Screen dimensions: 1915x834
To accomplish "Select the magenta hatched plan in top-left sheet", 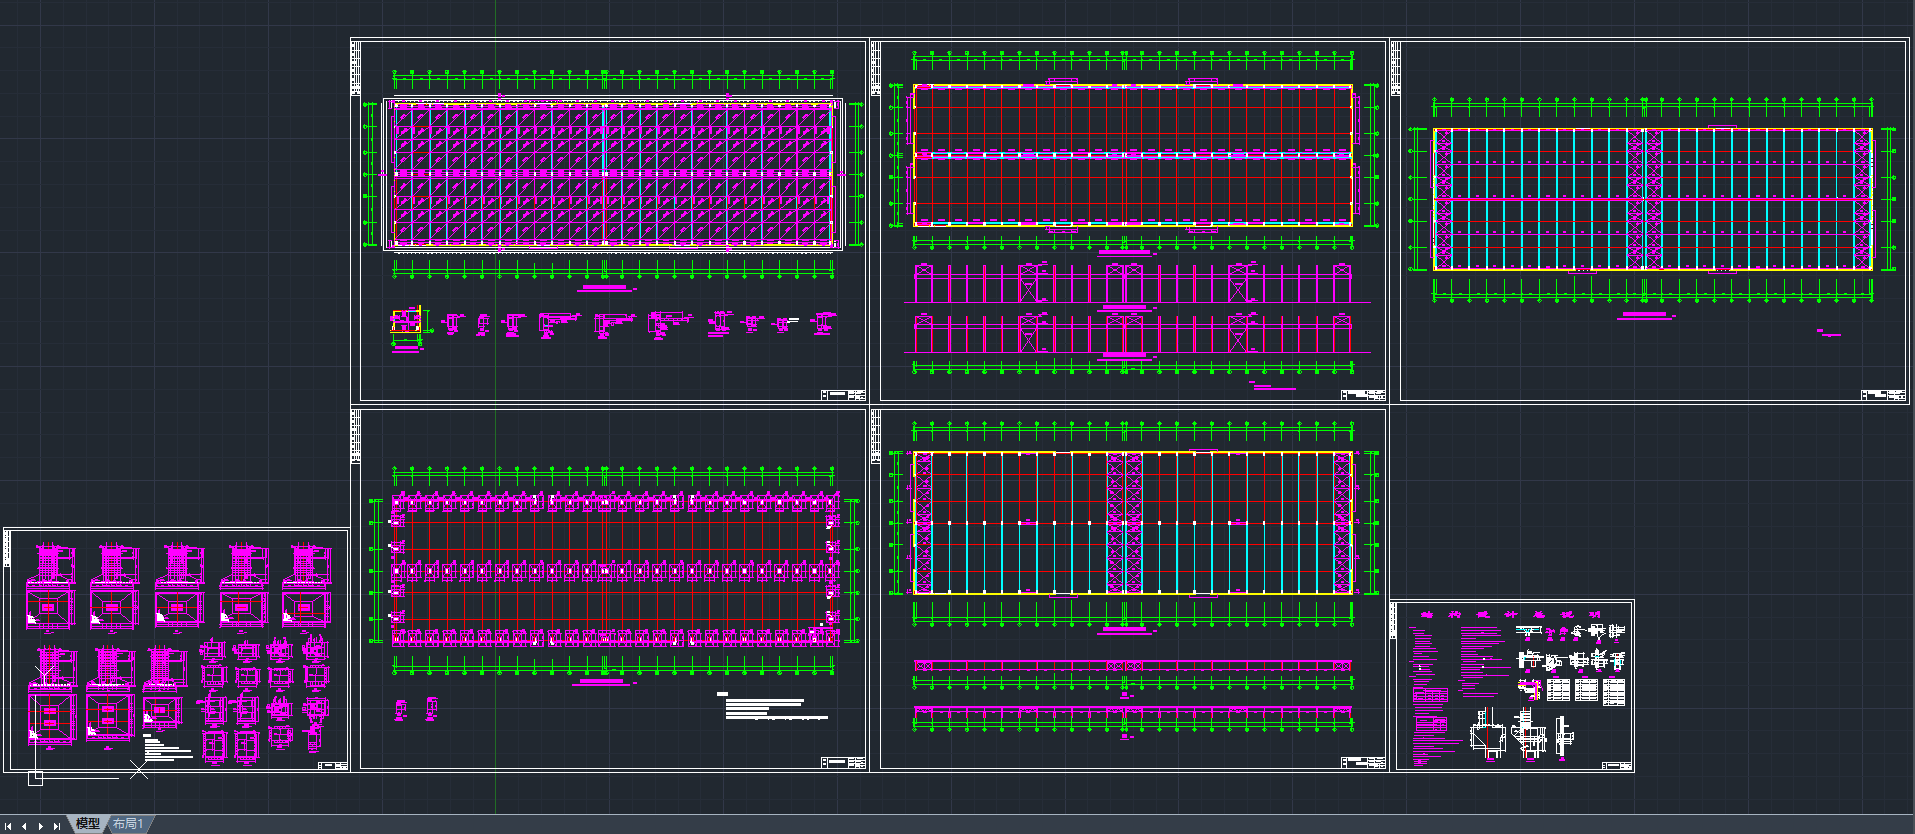I will pyautogui.click(x=612, y=174).
